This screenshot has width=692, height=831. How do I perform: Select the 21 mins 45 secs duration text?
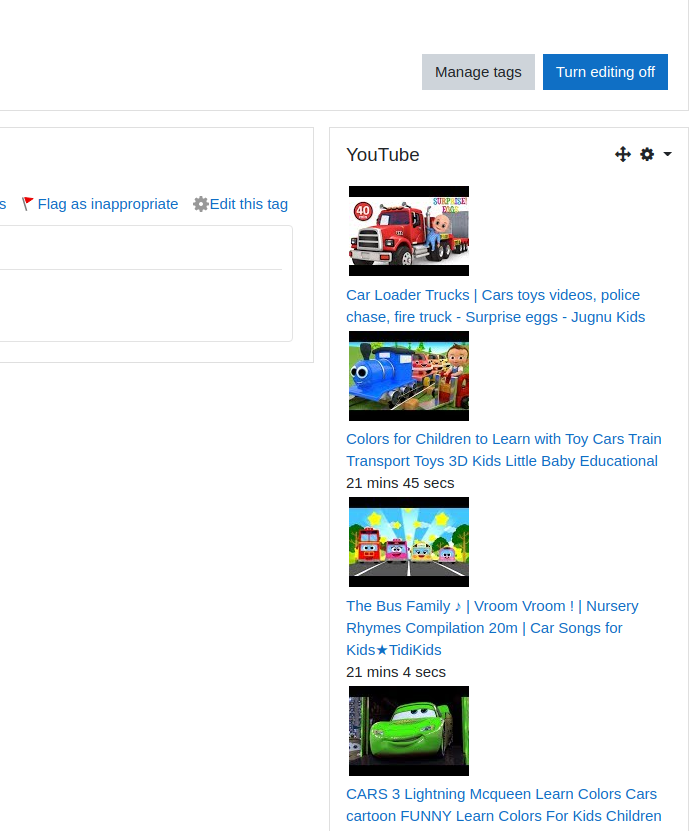click(x=400, y=483)
